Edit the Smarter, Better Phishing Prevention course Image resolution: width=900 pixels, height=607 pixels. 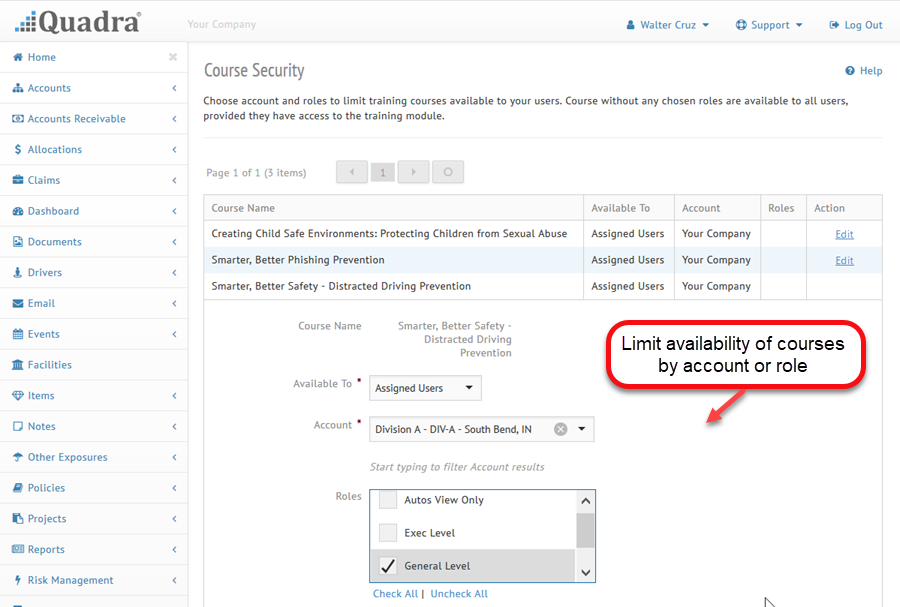844,260
